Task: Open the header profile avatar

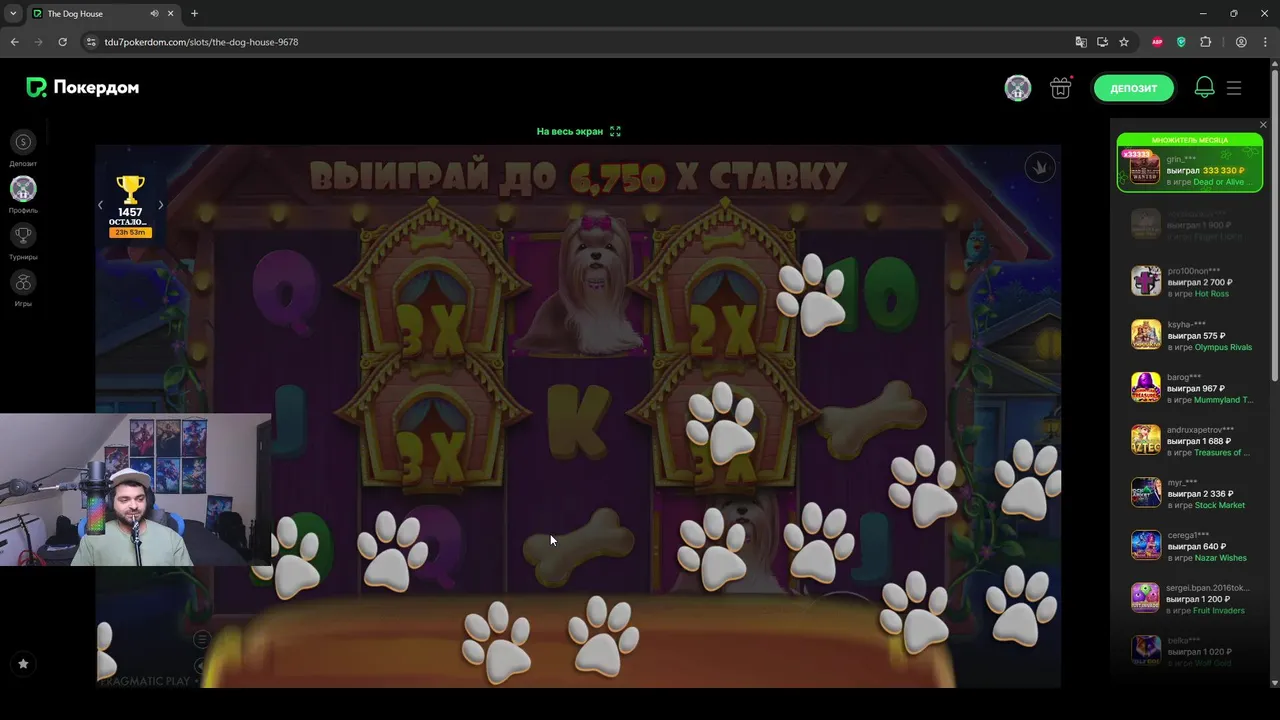Action: pyautogui.click(x=1018, y=88)
